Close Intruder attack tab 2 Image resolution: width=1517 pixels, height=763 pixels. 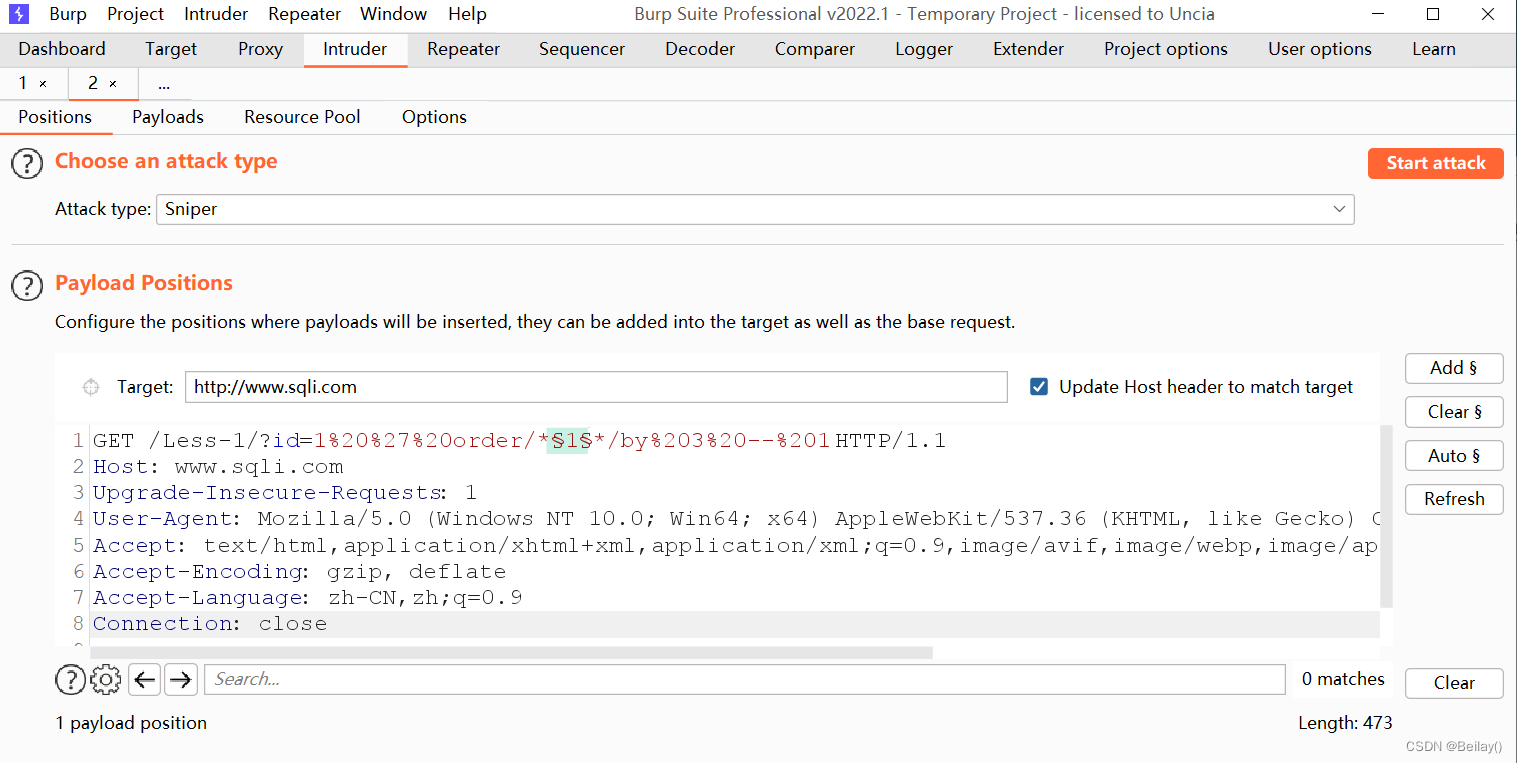[x=113, y=84]
